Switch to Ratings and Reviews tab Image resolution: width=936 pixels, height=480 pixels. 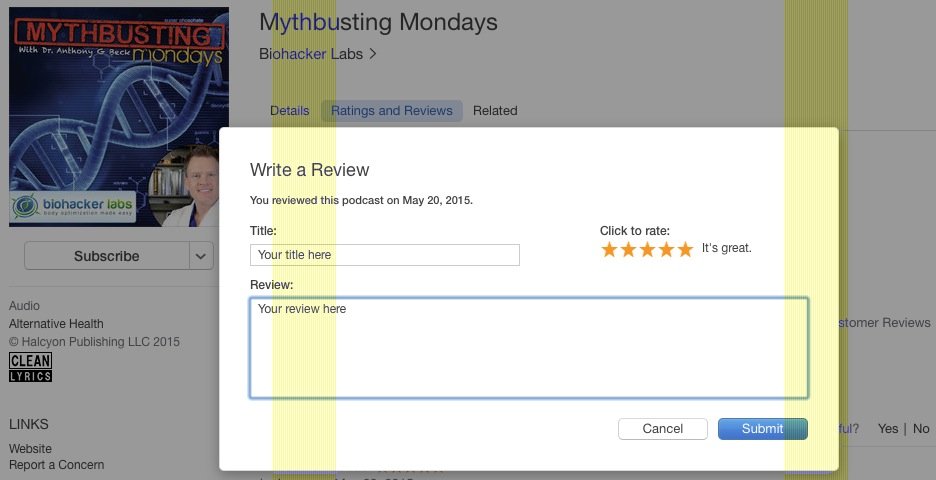392,110
